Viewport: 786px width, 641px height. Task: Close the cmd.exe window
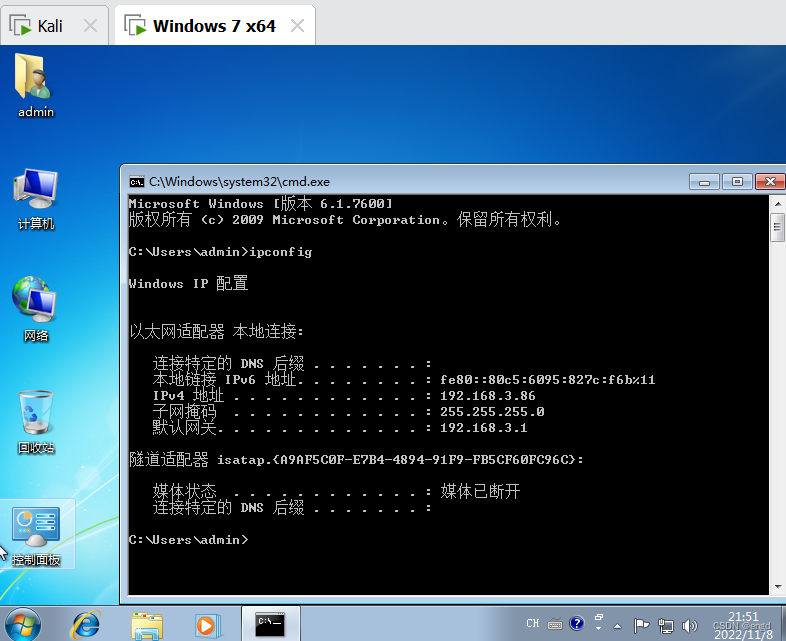[x=770, y=181]
